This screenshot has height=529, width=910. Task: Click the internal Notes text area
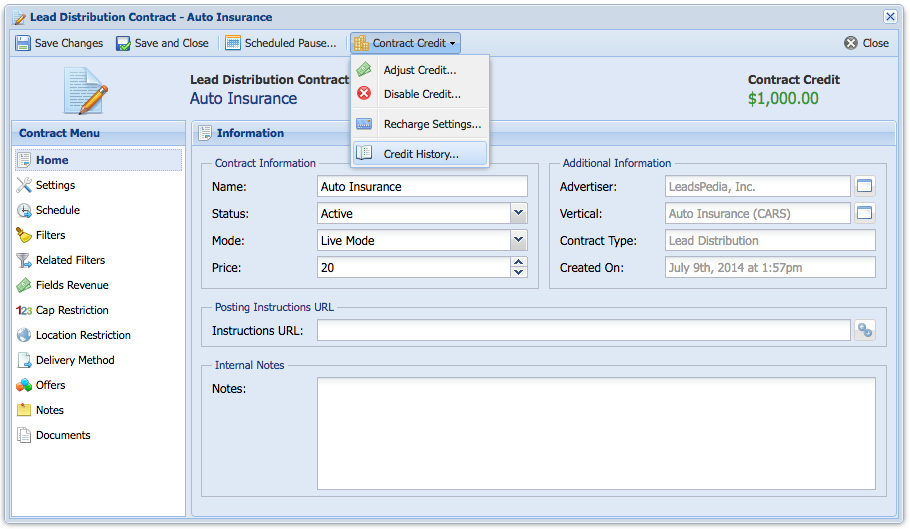point(596,433)
